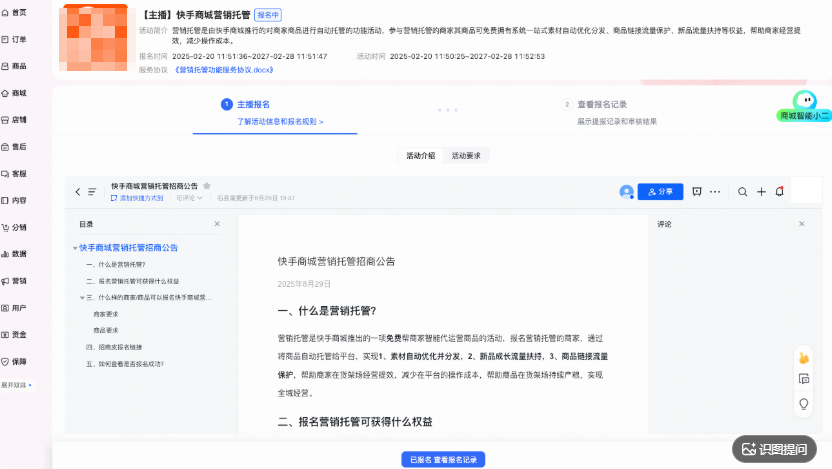Screen dimensions: 832x469
Task: Jump to 五、如何查看是否报名成功? in outline
Action: [x=125, y=364]
